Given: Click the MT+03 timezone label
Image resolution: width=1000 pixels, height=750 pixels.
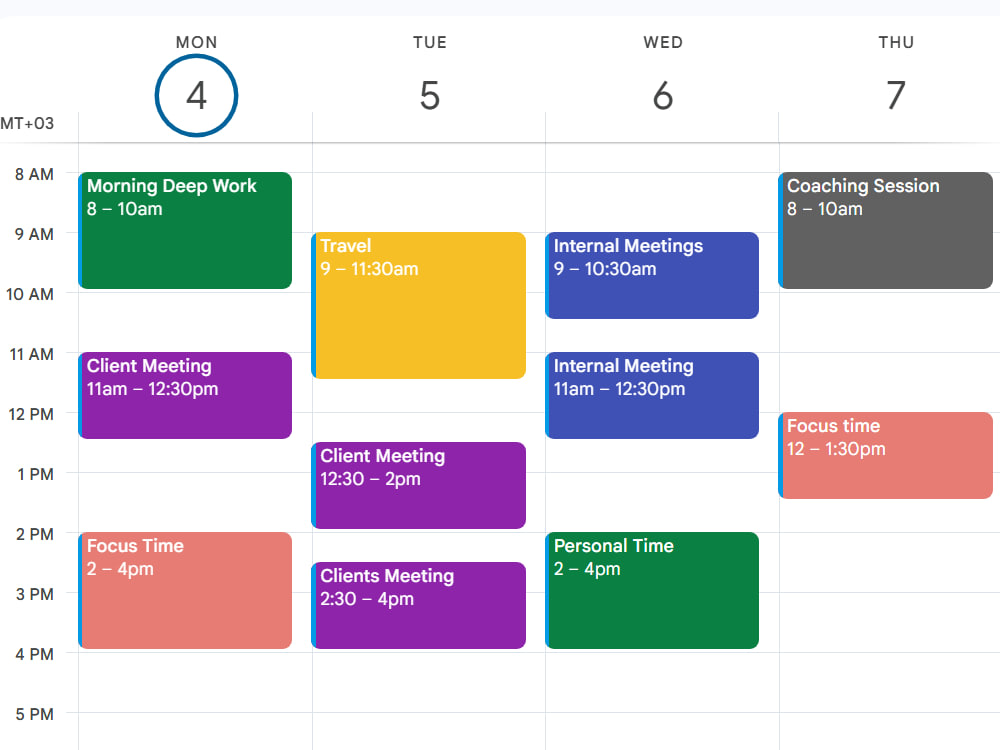Looking at the screenshot, I should coord(27,123).
